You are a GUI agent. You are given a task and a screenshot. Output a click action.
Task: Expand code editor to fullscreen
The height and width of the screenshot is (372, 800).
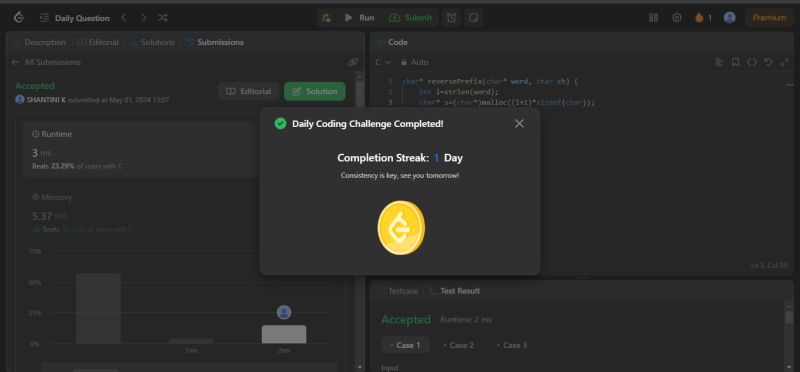point(785,62)
